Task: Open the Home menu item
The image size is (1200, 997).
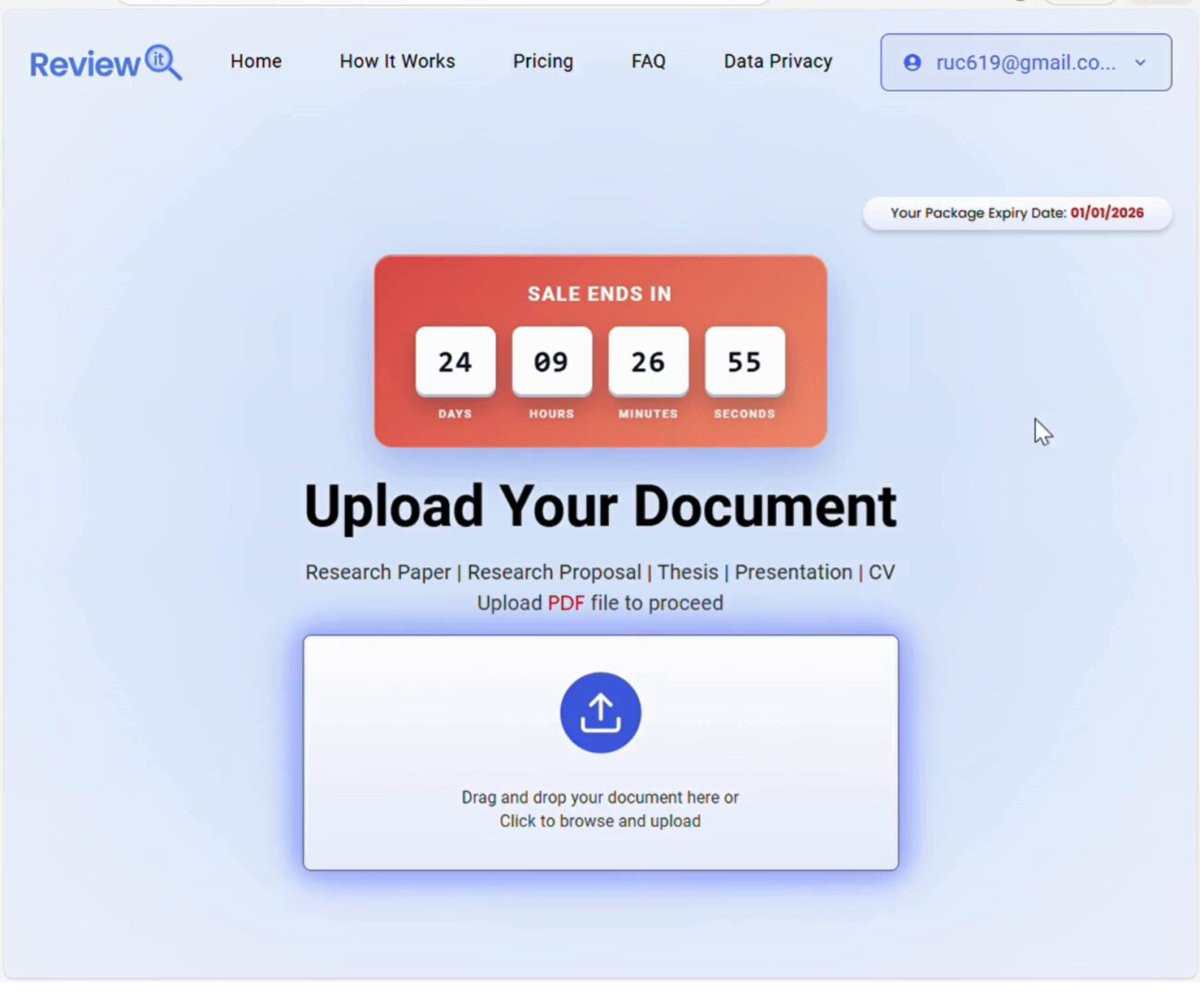Action: click(x=256, y=61)
